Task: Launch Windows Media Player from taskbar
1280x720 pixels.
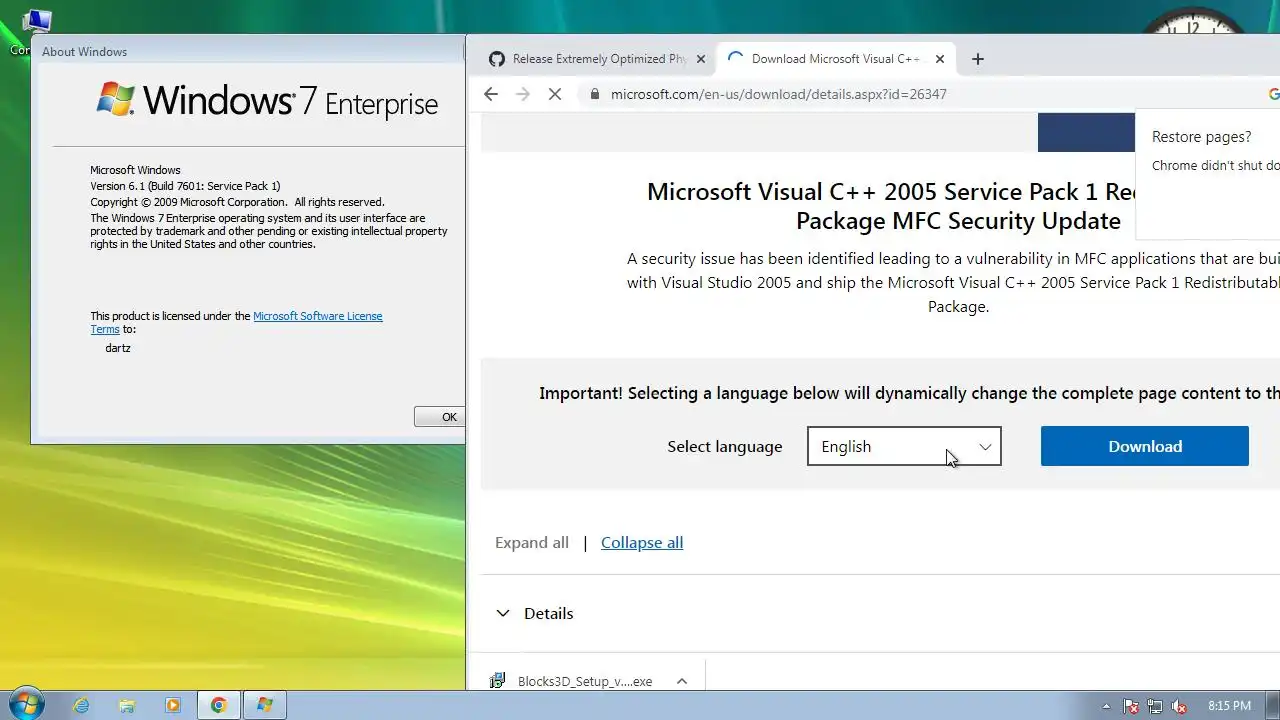Action: click(173, 705)
